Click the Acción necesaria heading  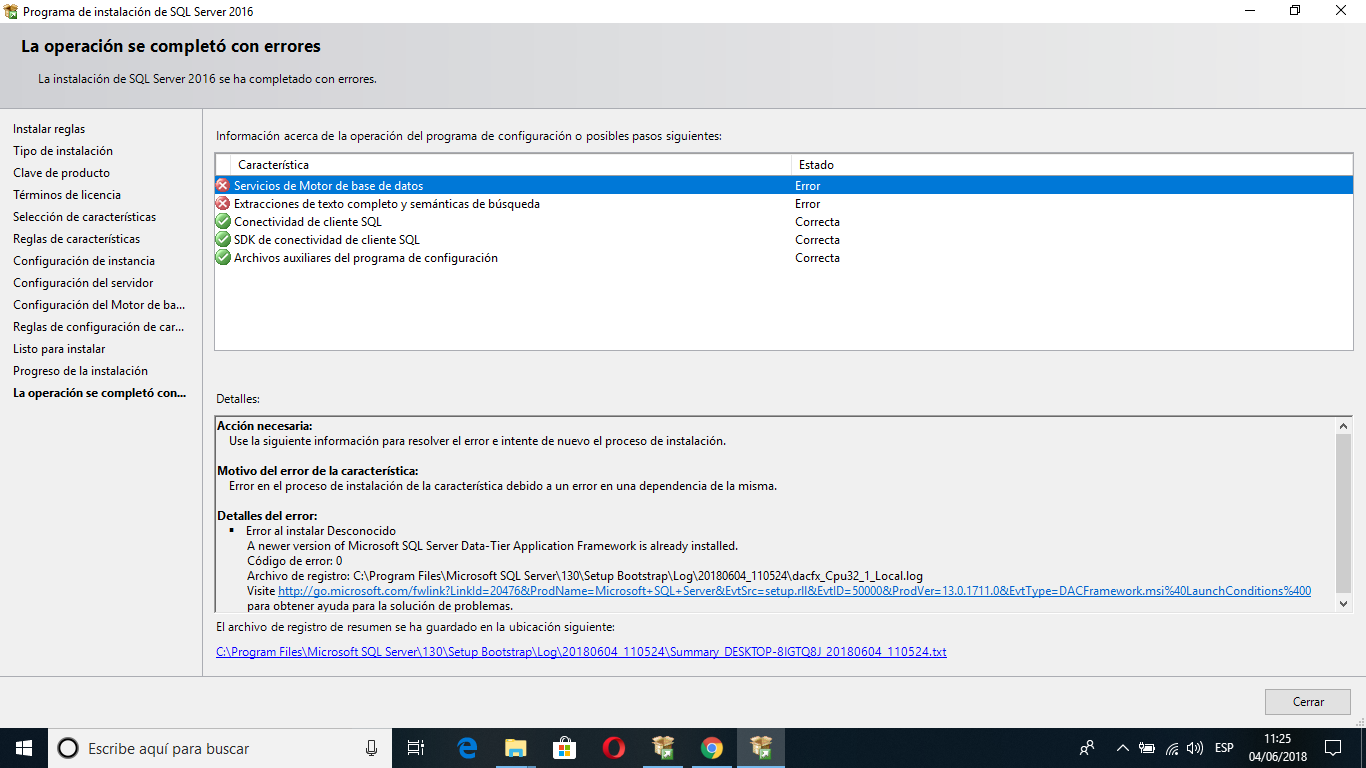click(265, 426)
